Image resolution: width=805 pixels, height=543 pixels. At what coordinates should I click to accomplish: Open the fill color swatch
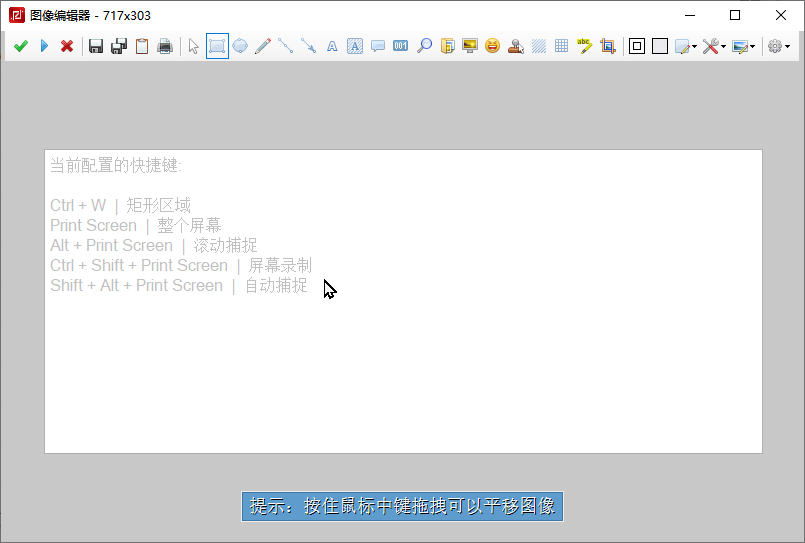660,46
